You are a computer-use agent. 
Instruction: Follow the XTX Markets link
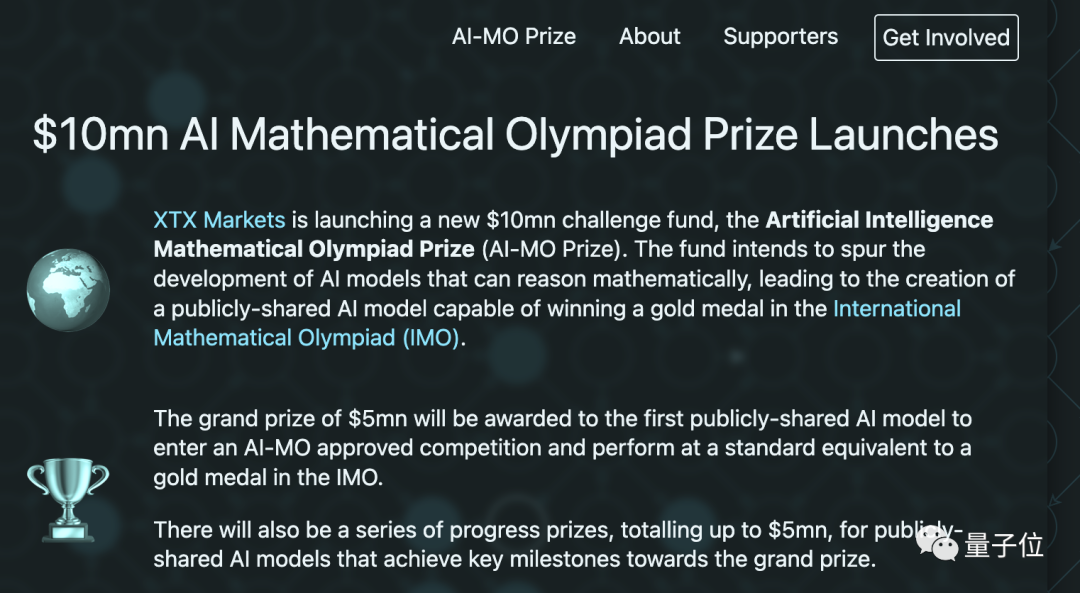[219, 220]
